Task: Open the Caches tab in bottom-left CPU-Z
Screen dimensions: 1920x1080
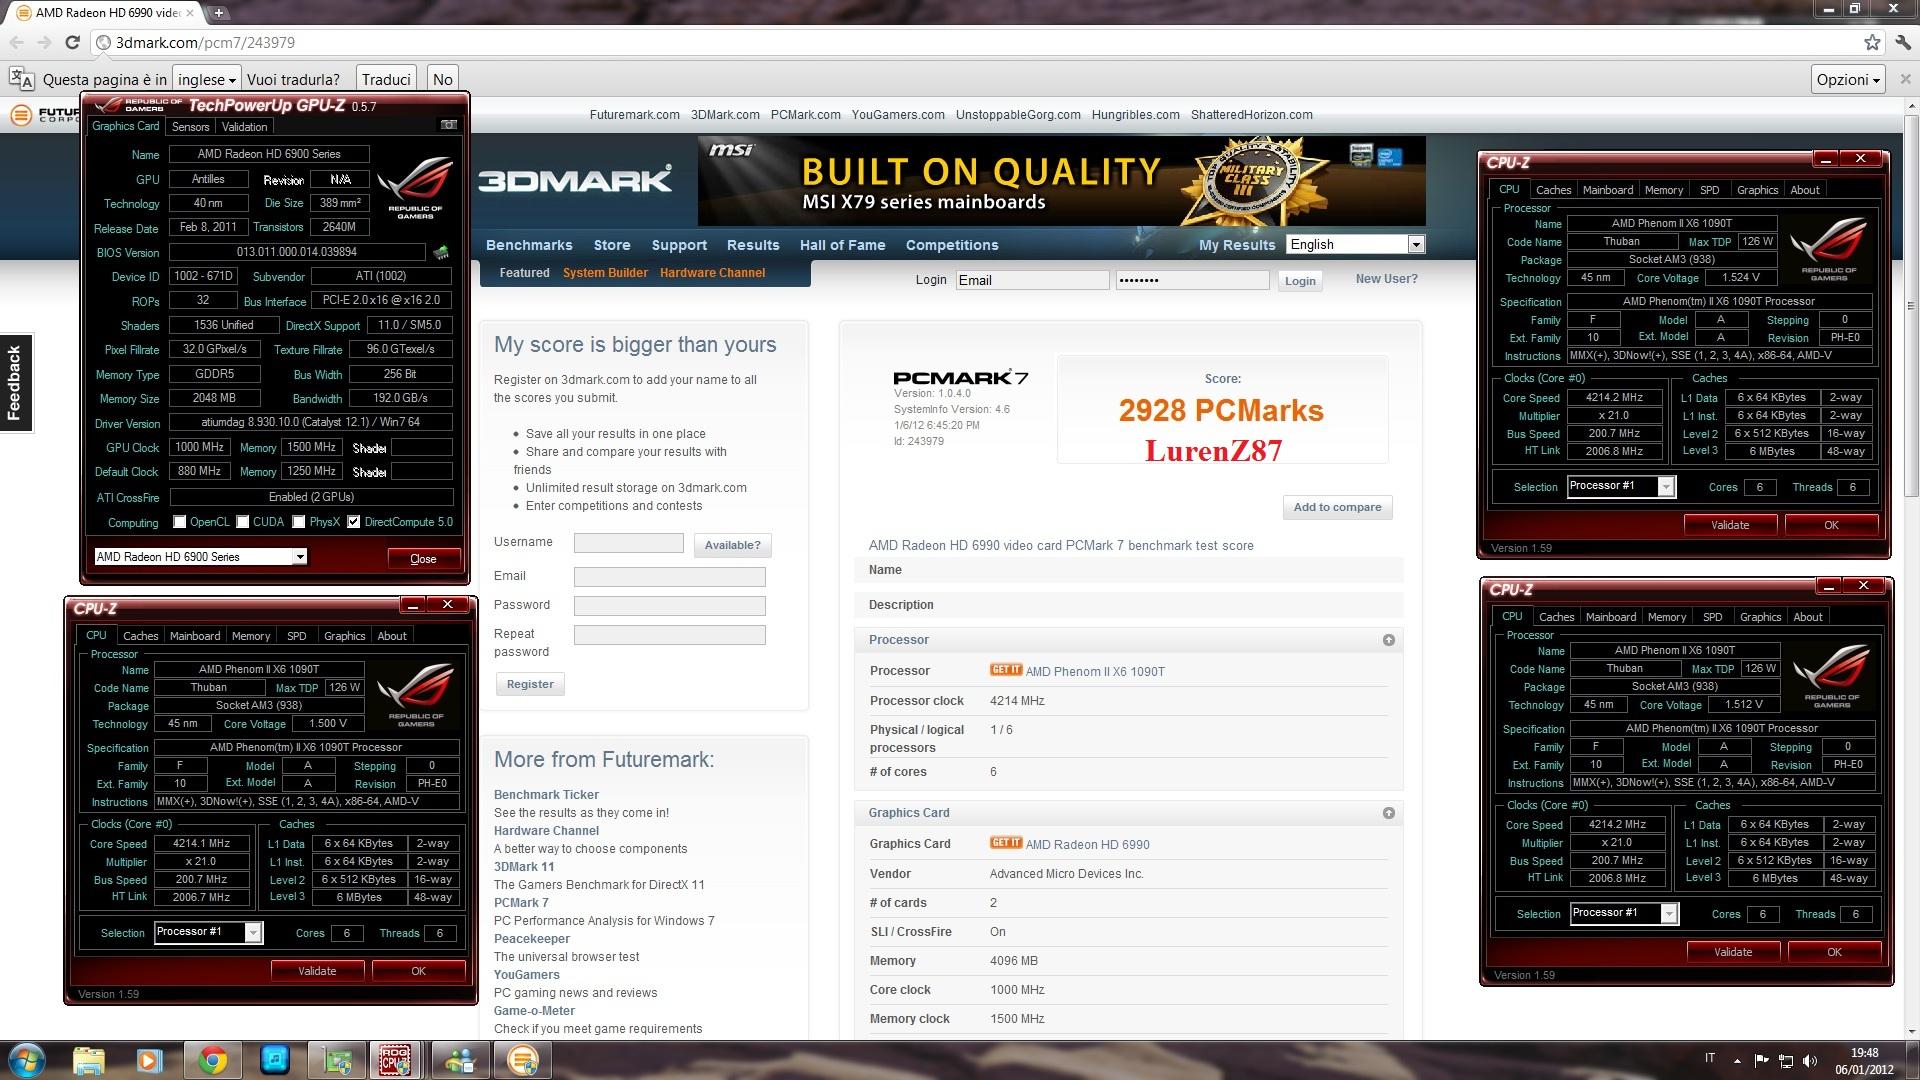Action: 140,636
